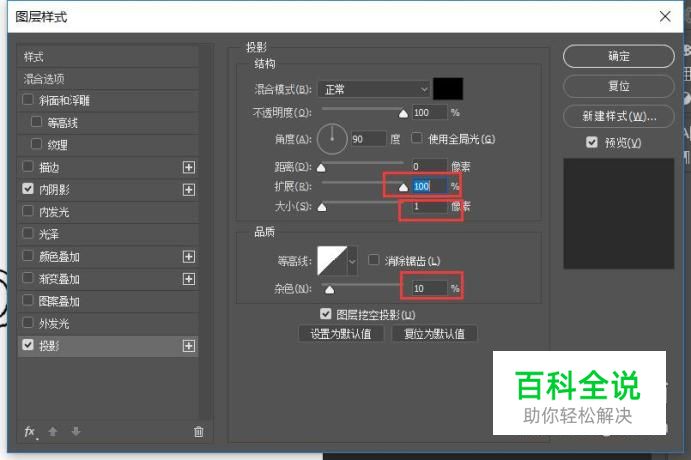Open Gradient Overlay (渐变叠加) settings row
The image size is (691, 460).
click(x=108, y=279)
